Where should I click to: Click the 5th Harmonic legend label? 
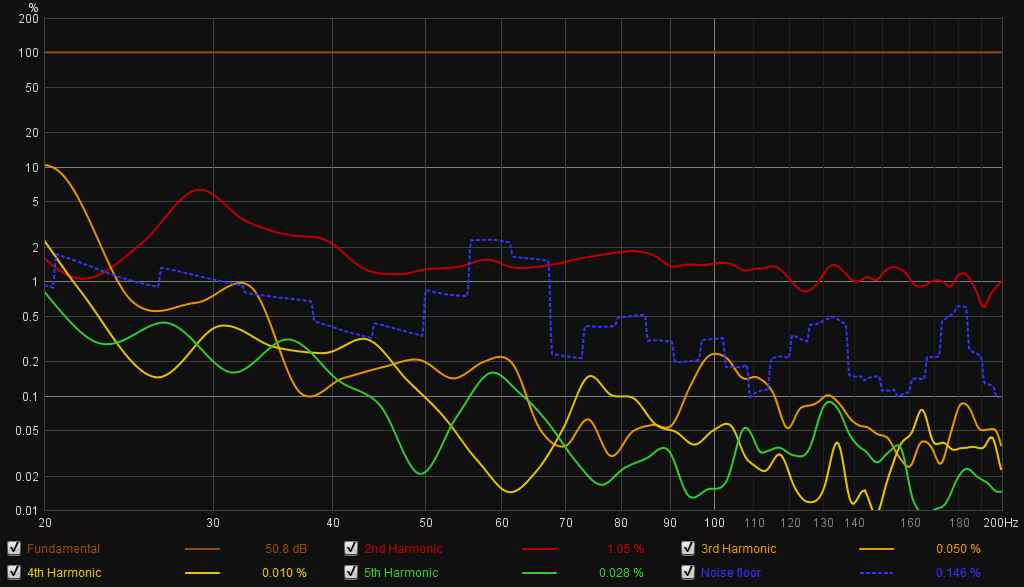click(401, 573)
